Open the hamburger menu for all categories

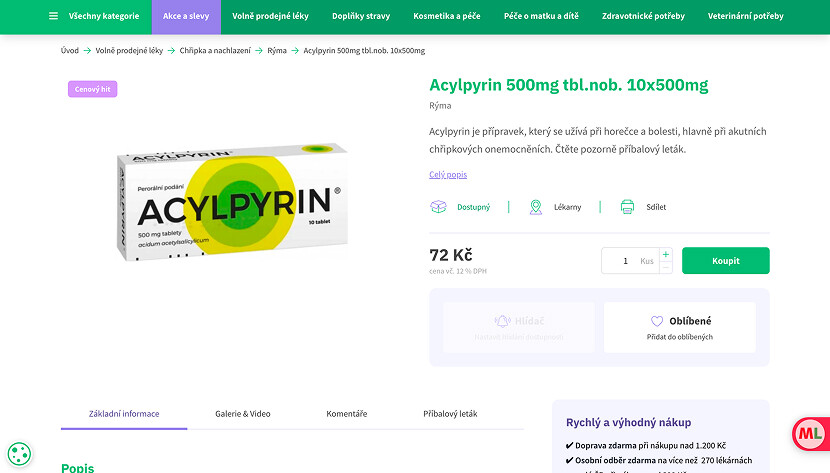coord(53,16)
